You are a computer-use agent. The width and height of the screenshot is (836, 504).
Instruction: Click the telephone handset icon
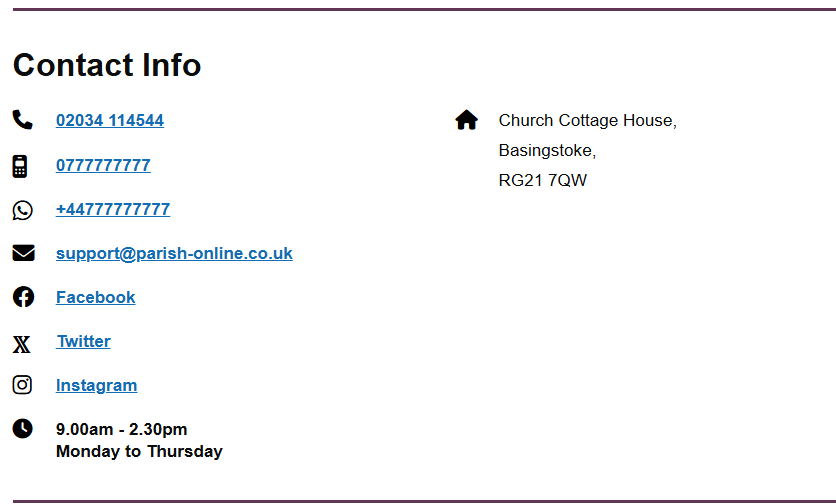[x=22, y=120]
